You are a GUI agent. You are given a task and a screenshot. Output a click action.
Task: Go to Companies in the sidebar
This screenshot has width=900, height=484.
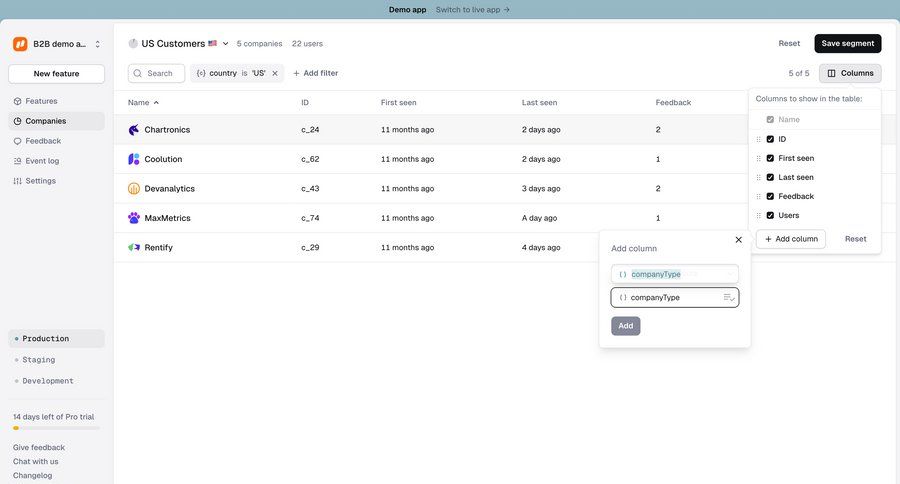pyautogui.click(x=56, y=121)
